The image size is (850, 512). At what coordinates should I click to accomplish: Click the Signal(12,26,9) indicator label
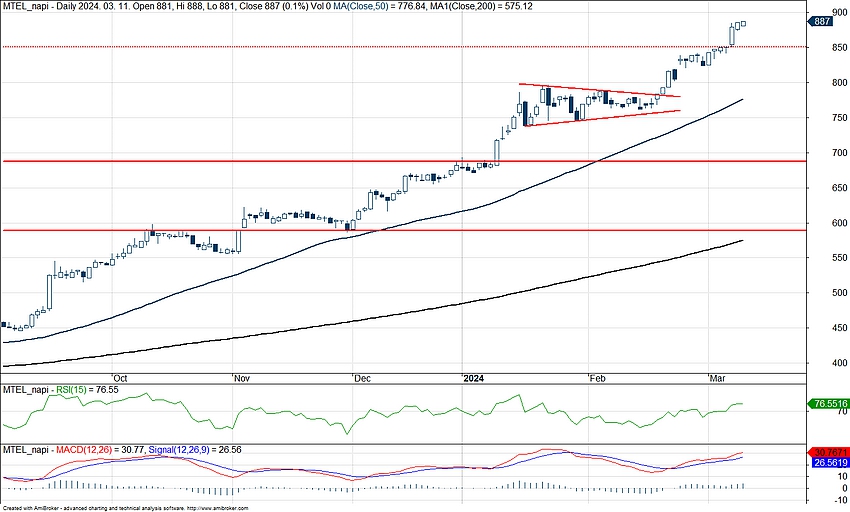click(184, 453)
